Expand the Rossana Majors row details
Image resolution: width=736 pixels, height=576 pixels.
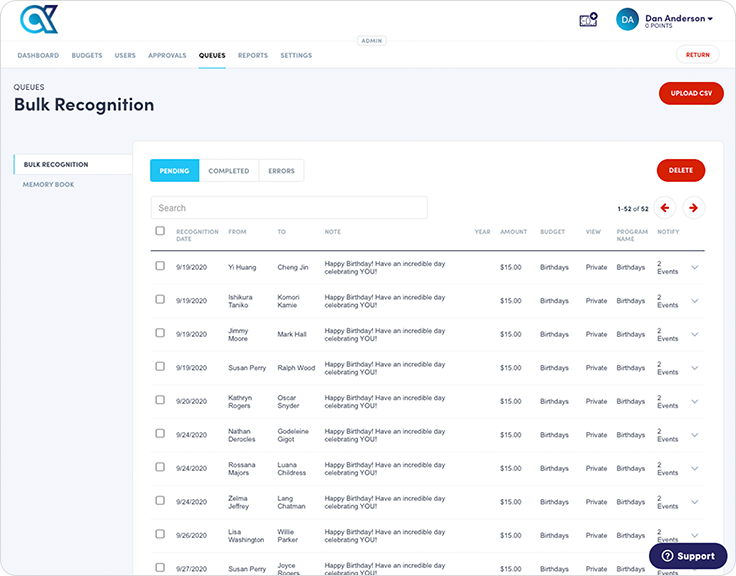click(x=695, y=468)
